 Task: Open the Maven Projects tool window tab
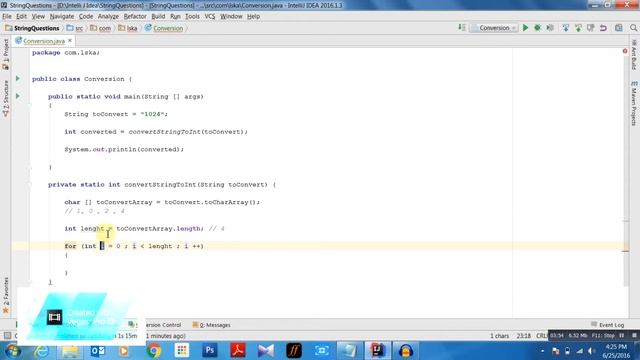click(x=634, y=103)
